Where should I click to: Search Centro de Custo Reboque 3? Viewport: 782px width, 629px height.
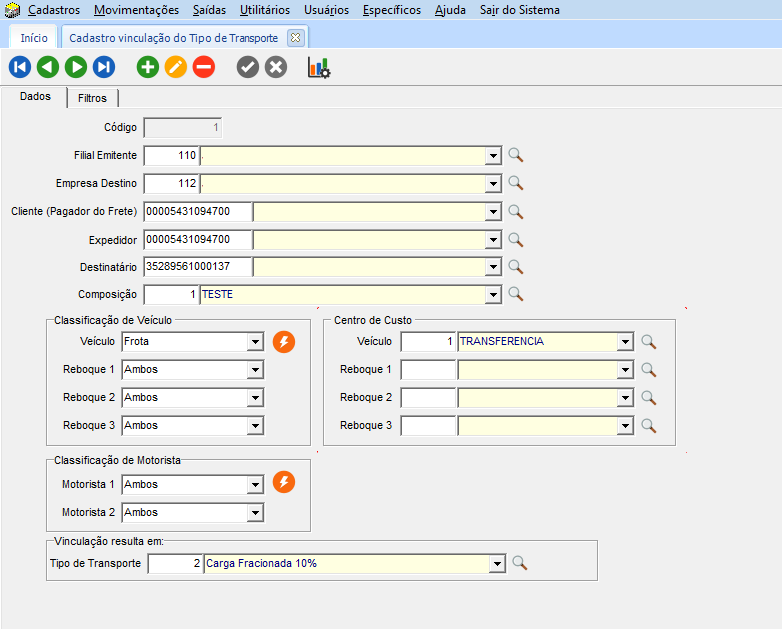(648, 425)
